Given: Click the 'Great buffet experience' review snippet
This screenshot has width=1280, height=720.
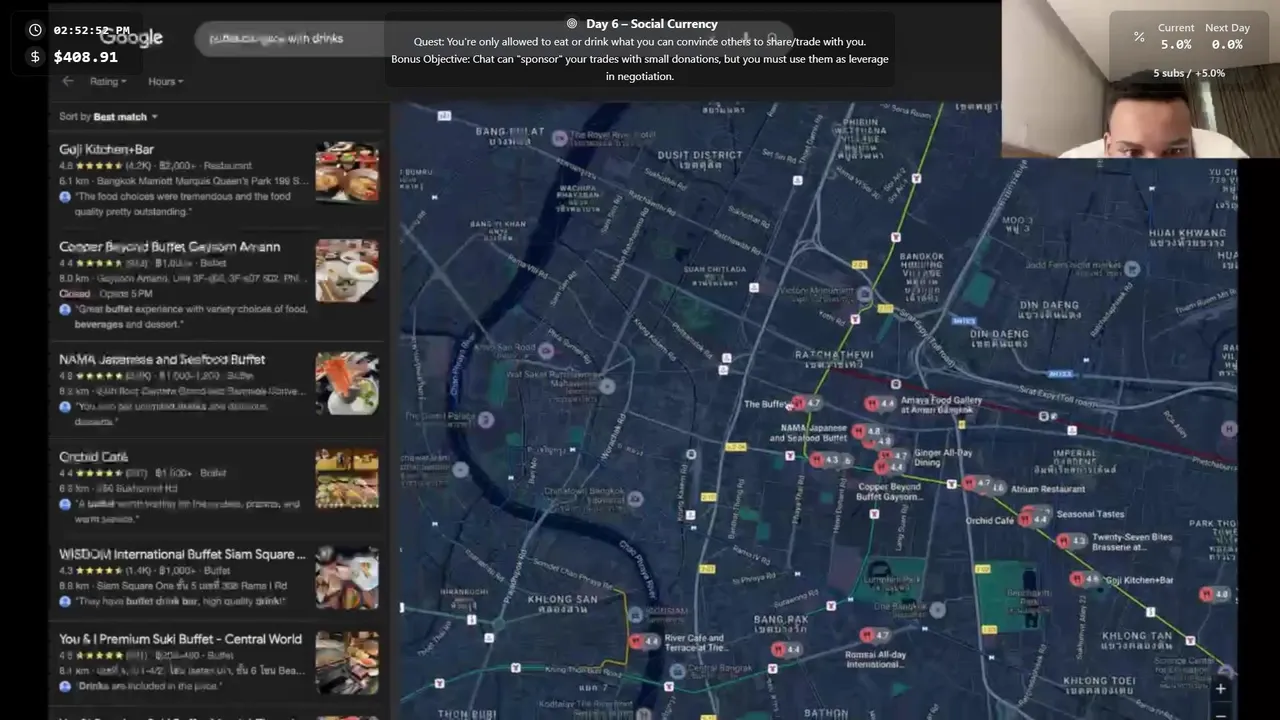Looking at the screenshot, I should pyautogui.click(x=191, y=316).
